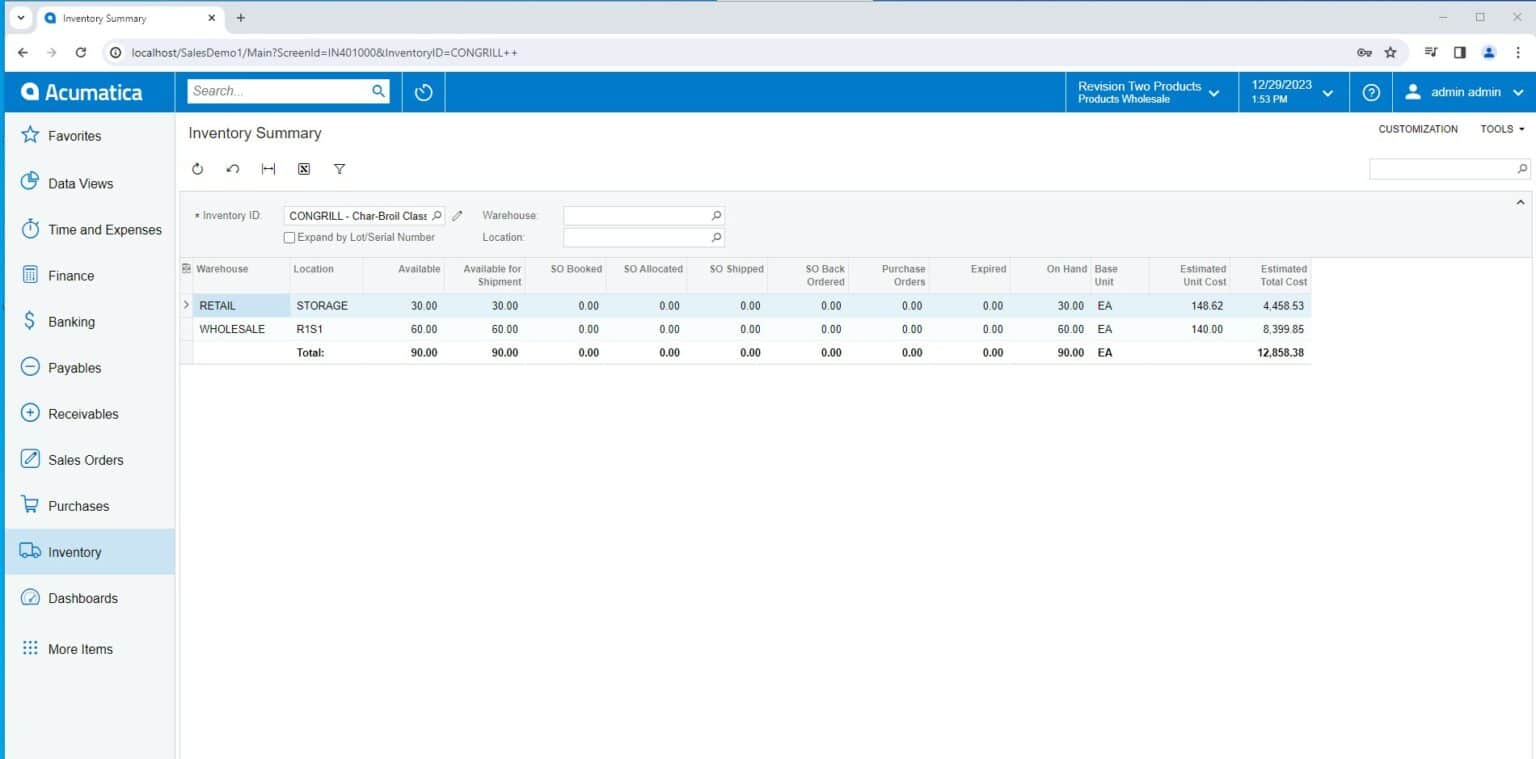Open the Finance workspace in sidebar
Image resolution: width=1536 pixels, height=759 pixels.
[71, 276]
